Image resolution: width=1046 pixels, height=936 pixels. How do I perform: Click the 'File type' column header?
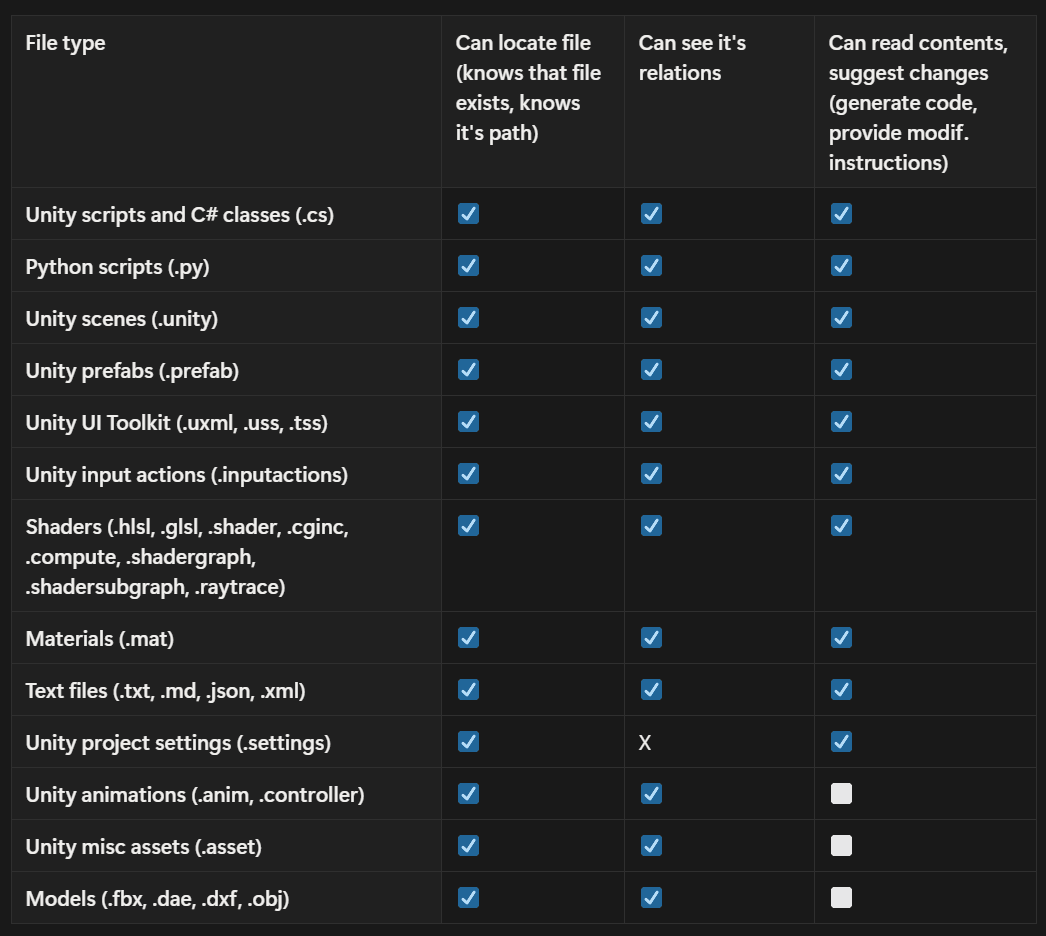click(65, 43)
